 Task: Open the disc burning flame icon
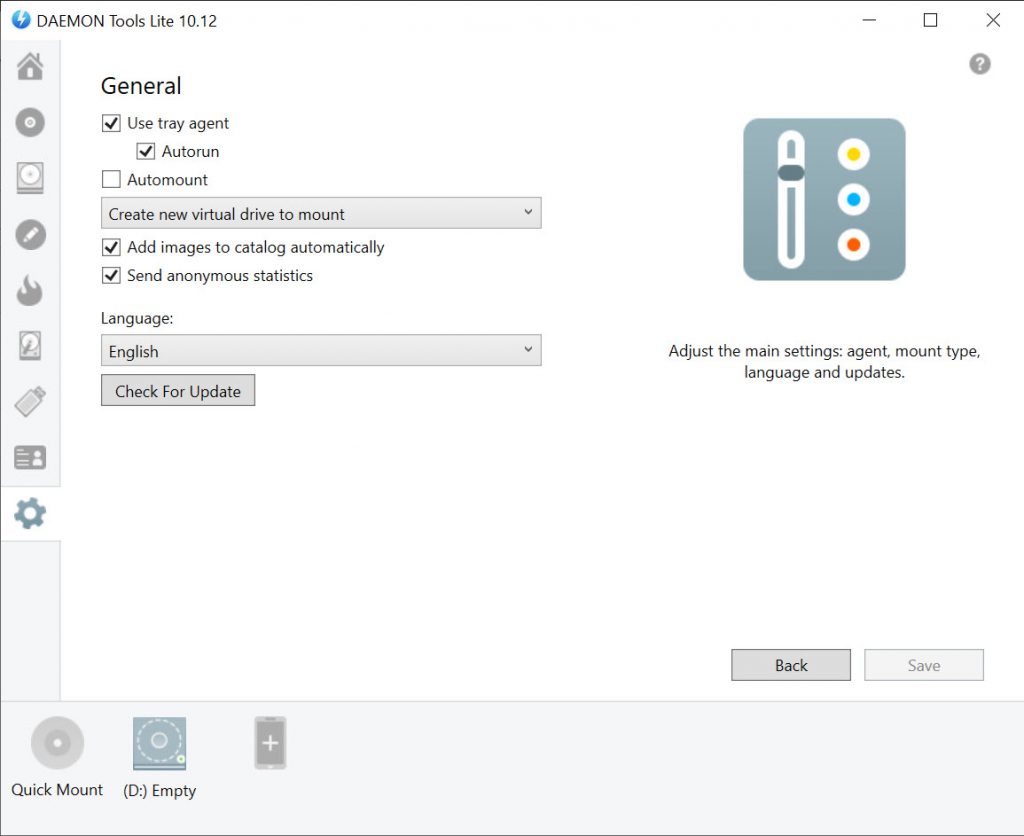click(30, 291)
